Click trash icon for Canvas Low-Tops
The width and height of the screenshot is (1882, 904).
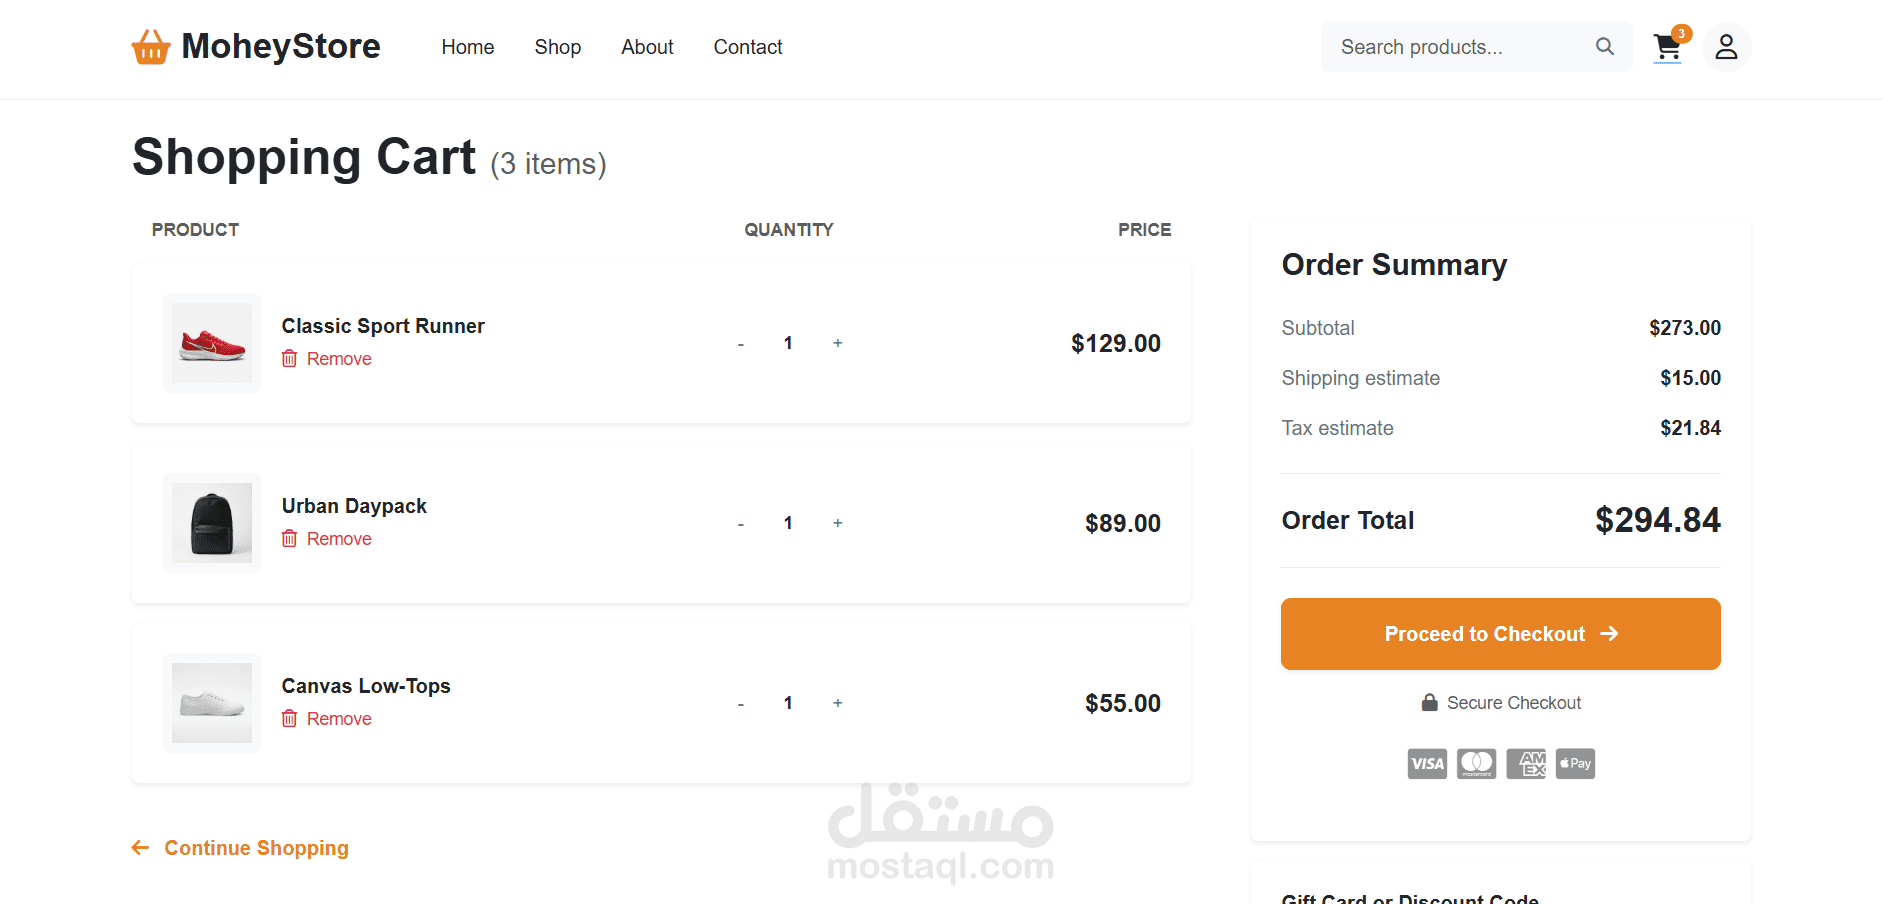(x=289, y=719)
